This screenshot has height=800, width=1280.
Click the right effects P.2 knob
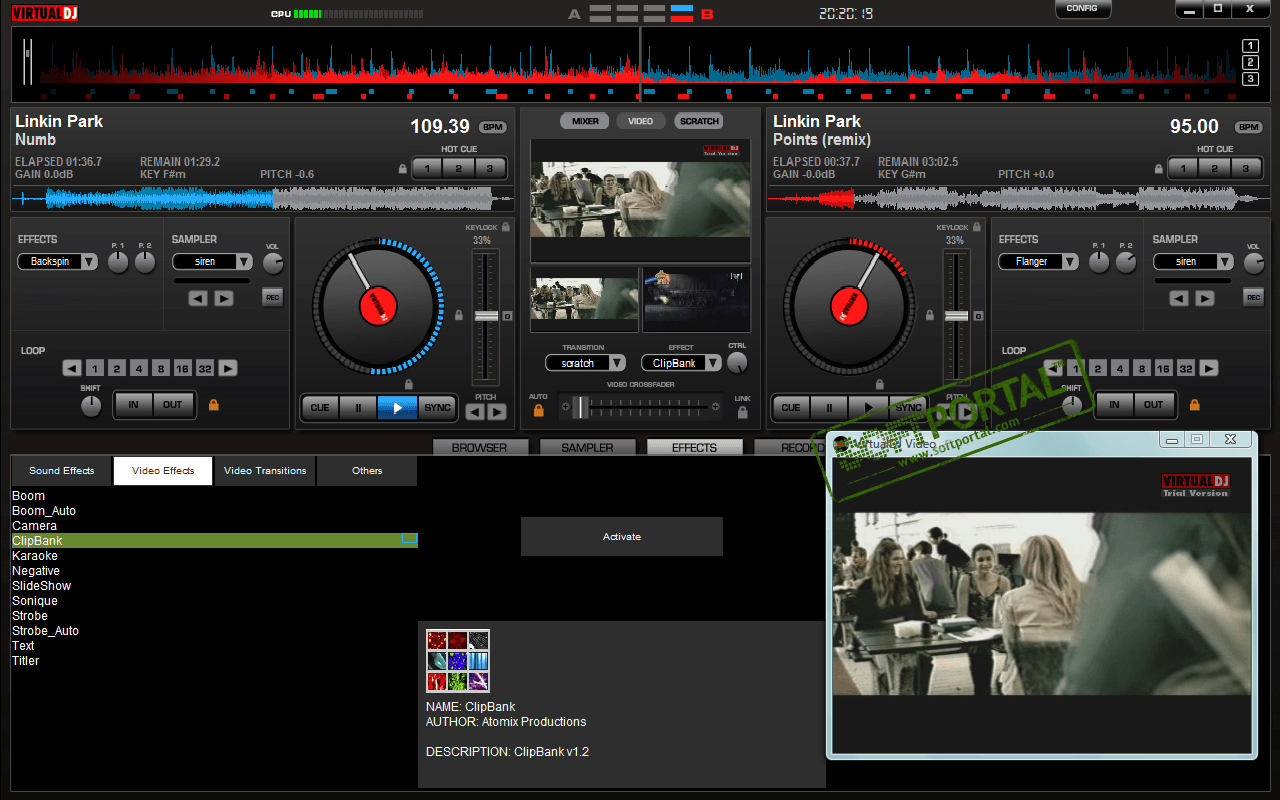point(1126,263)
